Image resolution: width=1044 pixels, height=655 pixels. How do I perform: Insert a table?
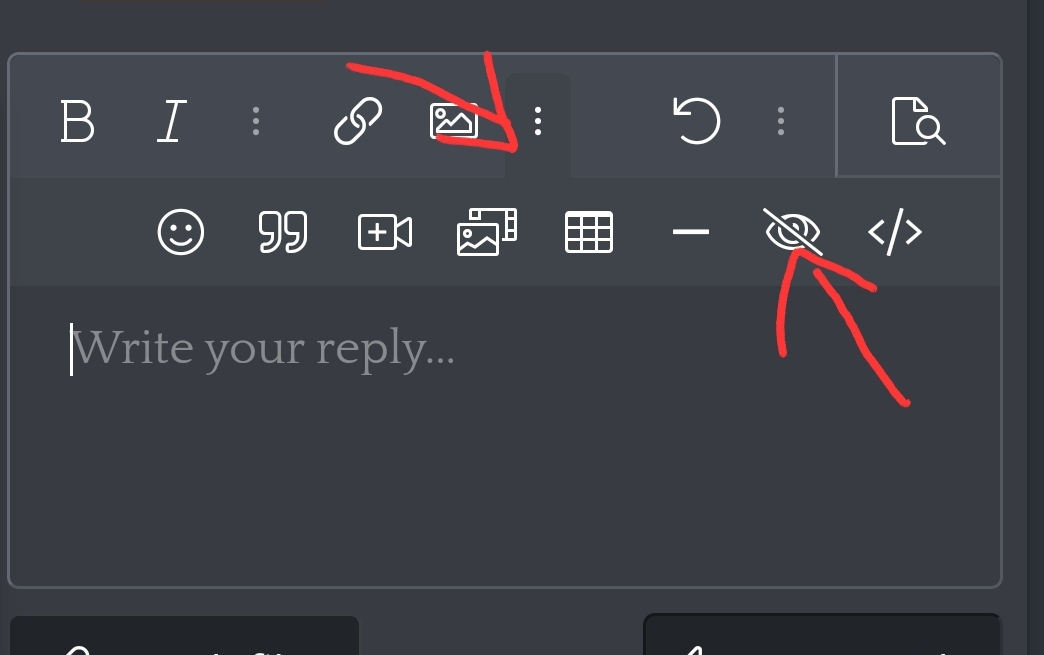589,232
